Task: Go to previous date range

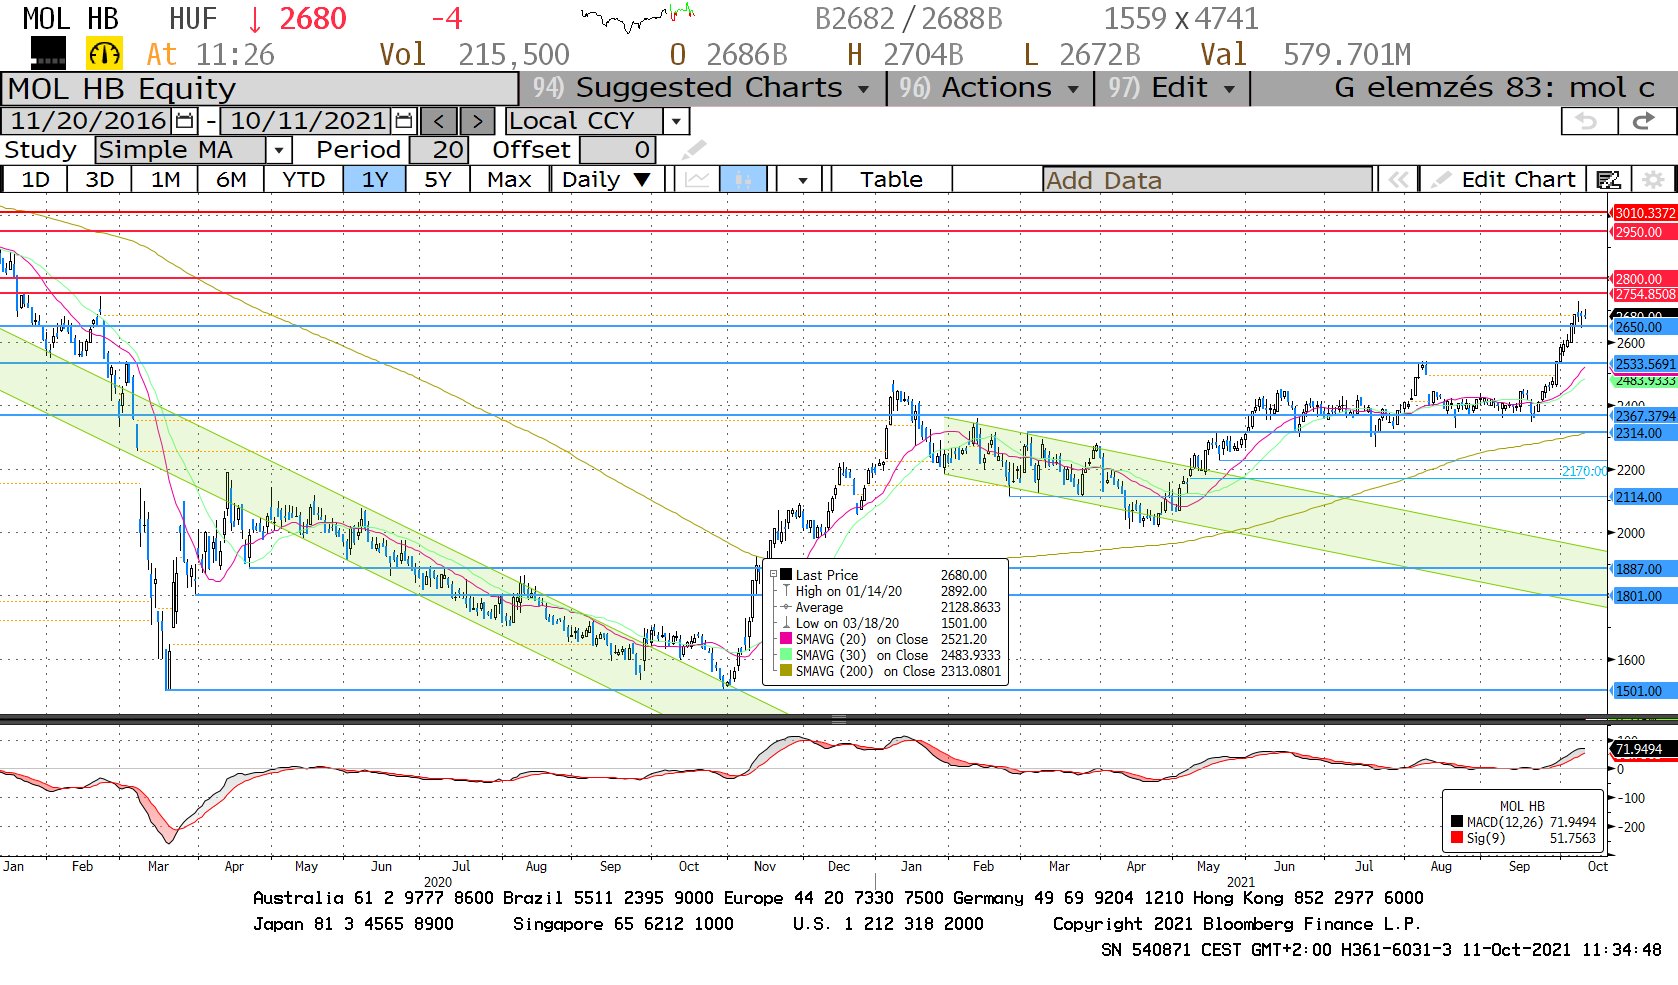Action: (x=439, y=121)
